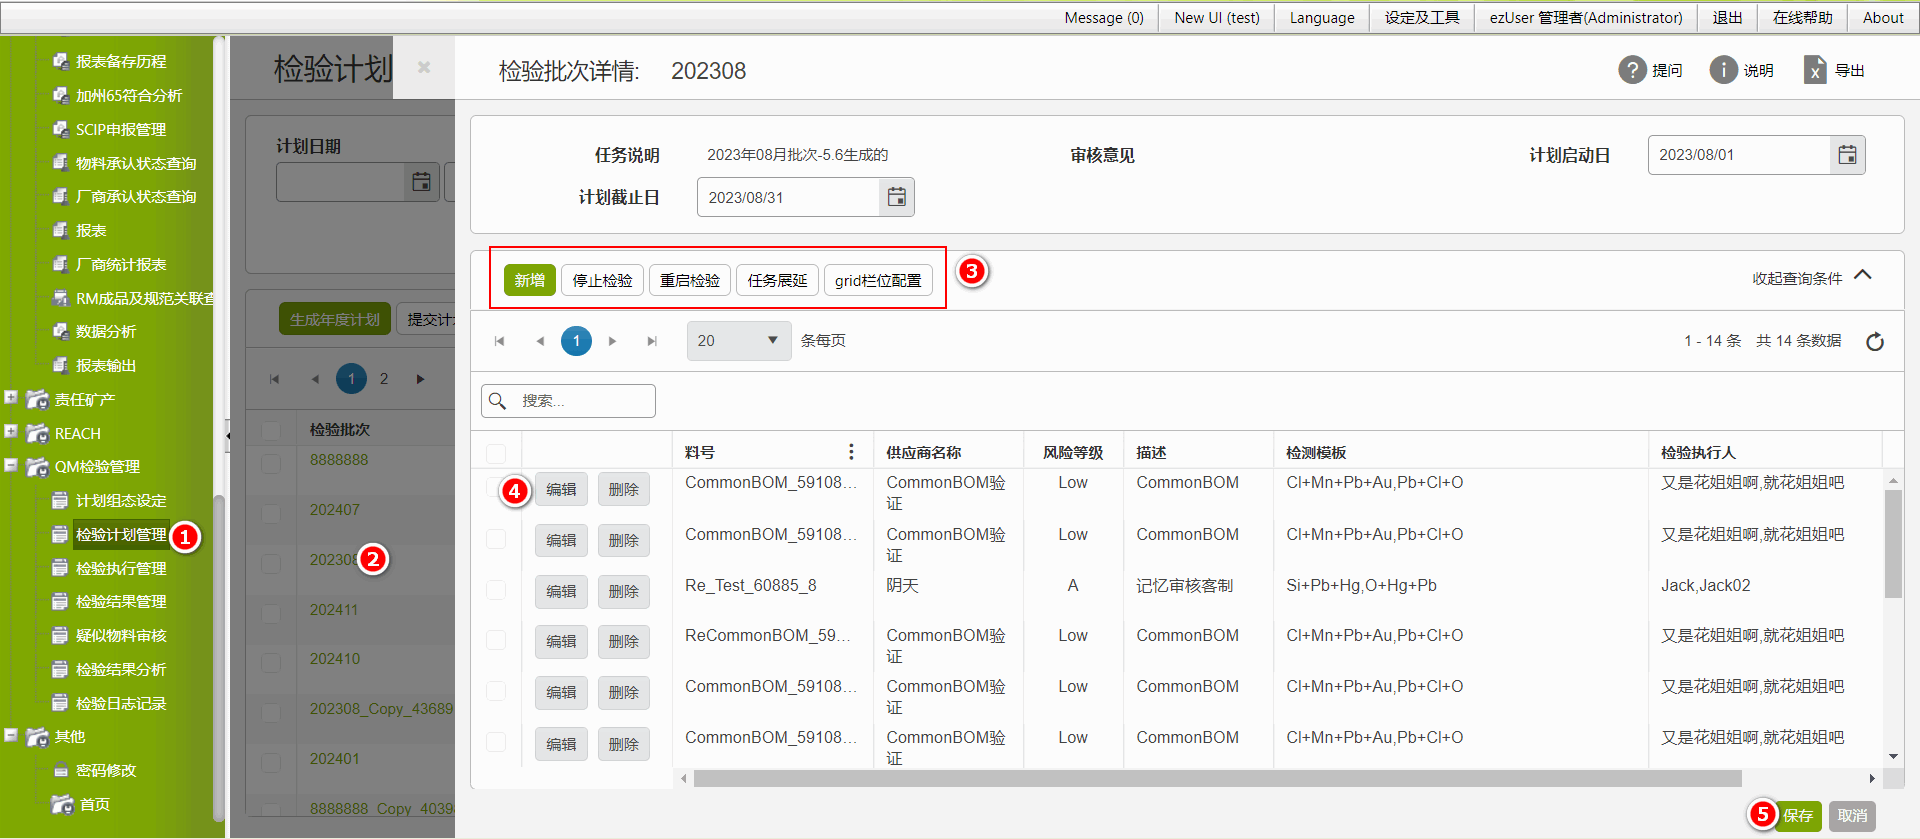Viewport: 1920px width, 839px height.
Task: Check the Re_Test_60885_8 row checkbox
Action: point(496,590)
